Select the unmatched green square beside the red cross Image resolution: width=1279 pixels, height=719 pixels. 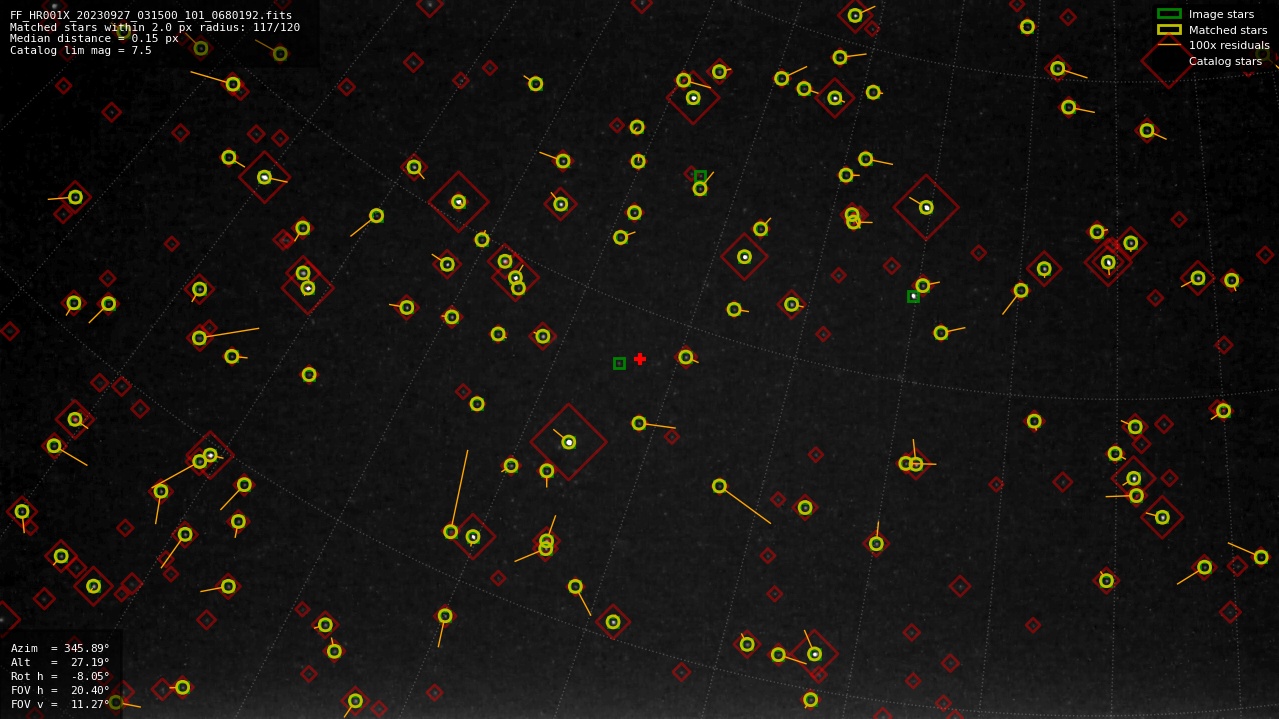pyautogui.click(x=619, y=363)
